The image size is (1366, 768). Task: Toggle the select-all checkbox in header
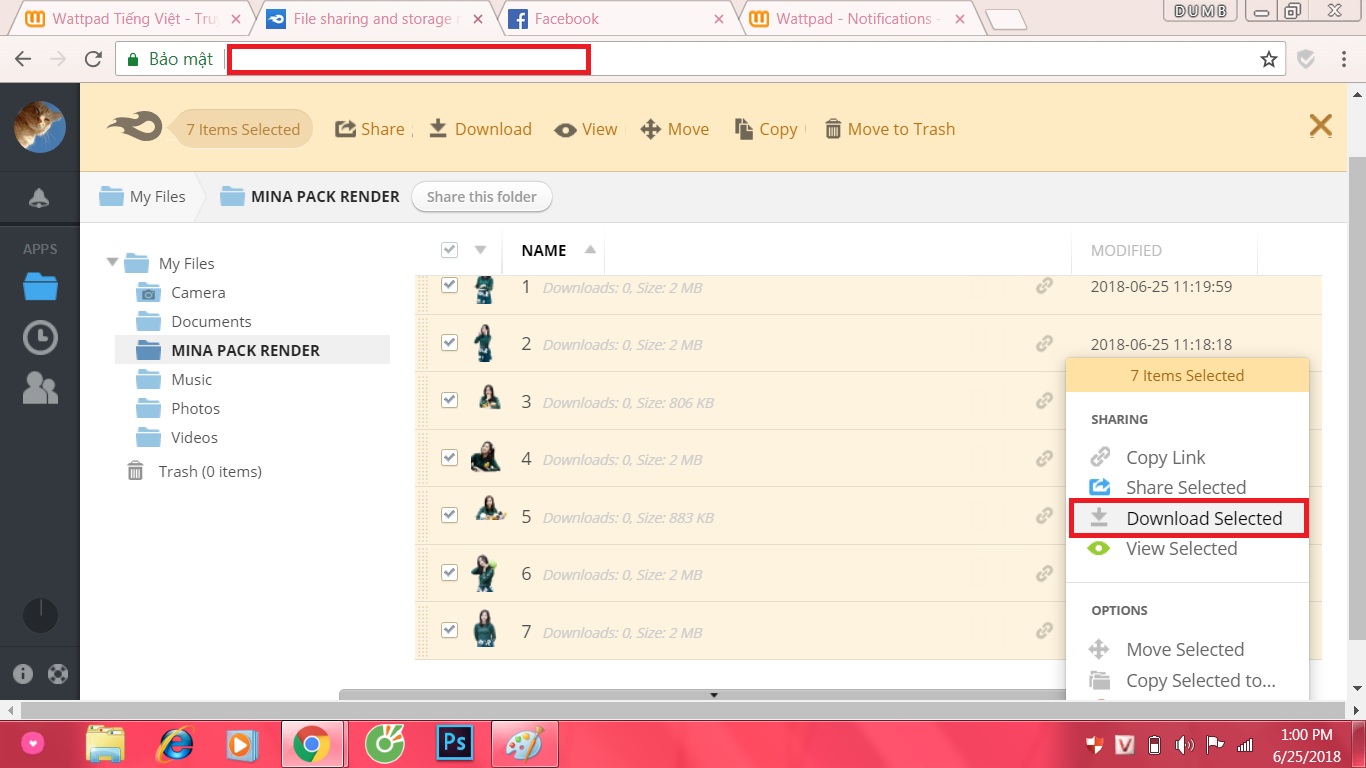(x=449, y=250)
